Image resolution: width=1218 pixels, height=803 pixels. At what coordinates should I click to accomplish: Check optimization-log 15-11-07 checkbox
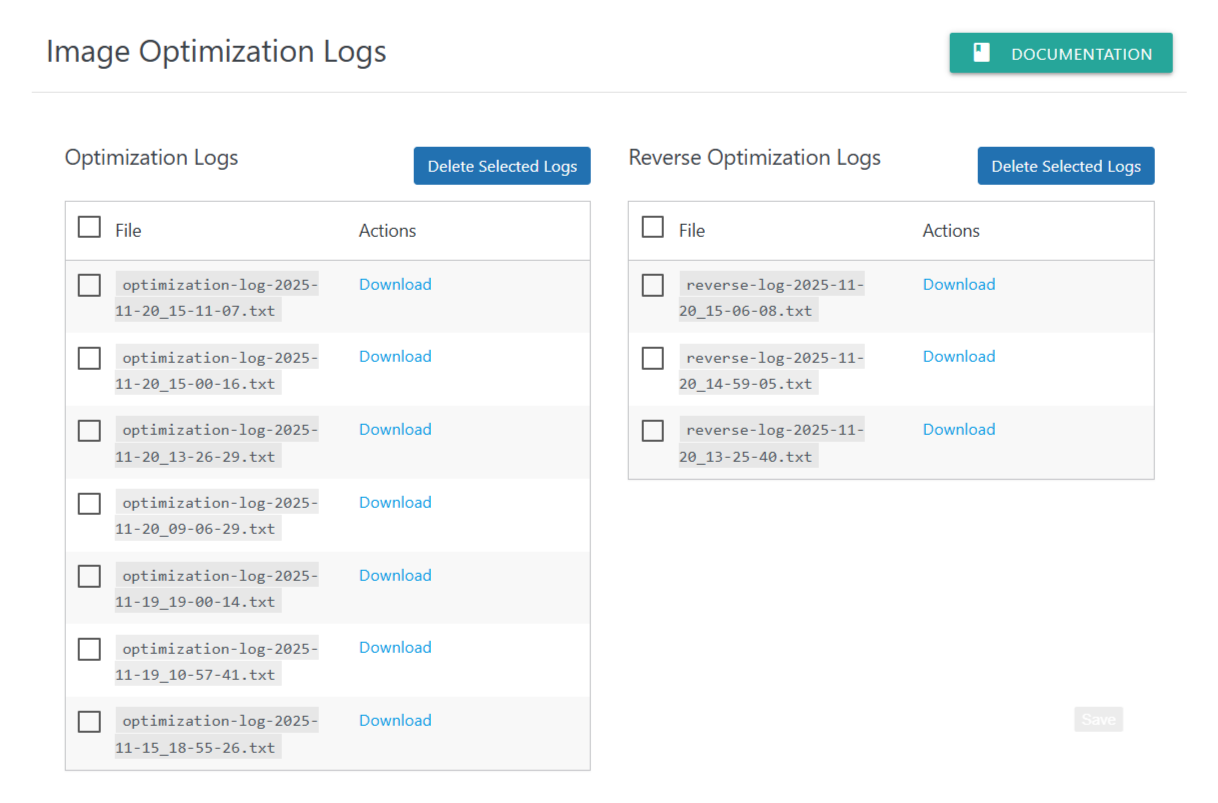coord(89,286)
